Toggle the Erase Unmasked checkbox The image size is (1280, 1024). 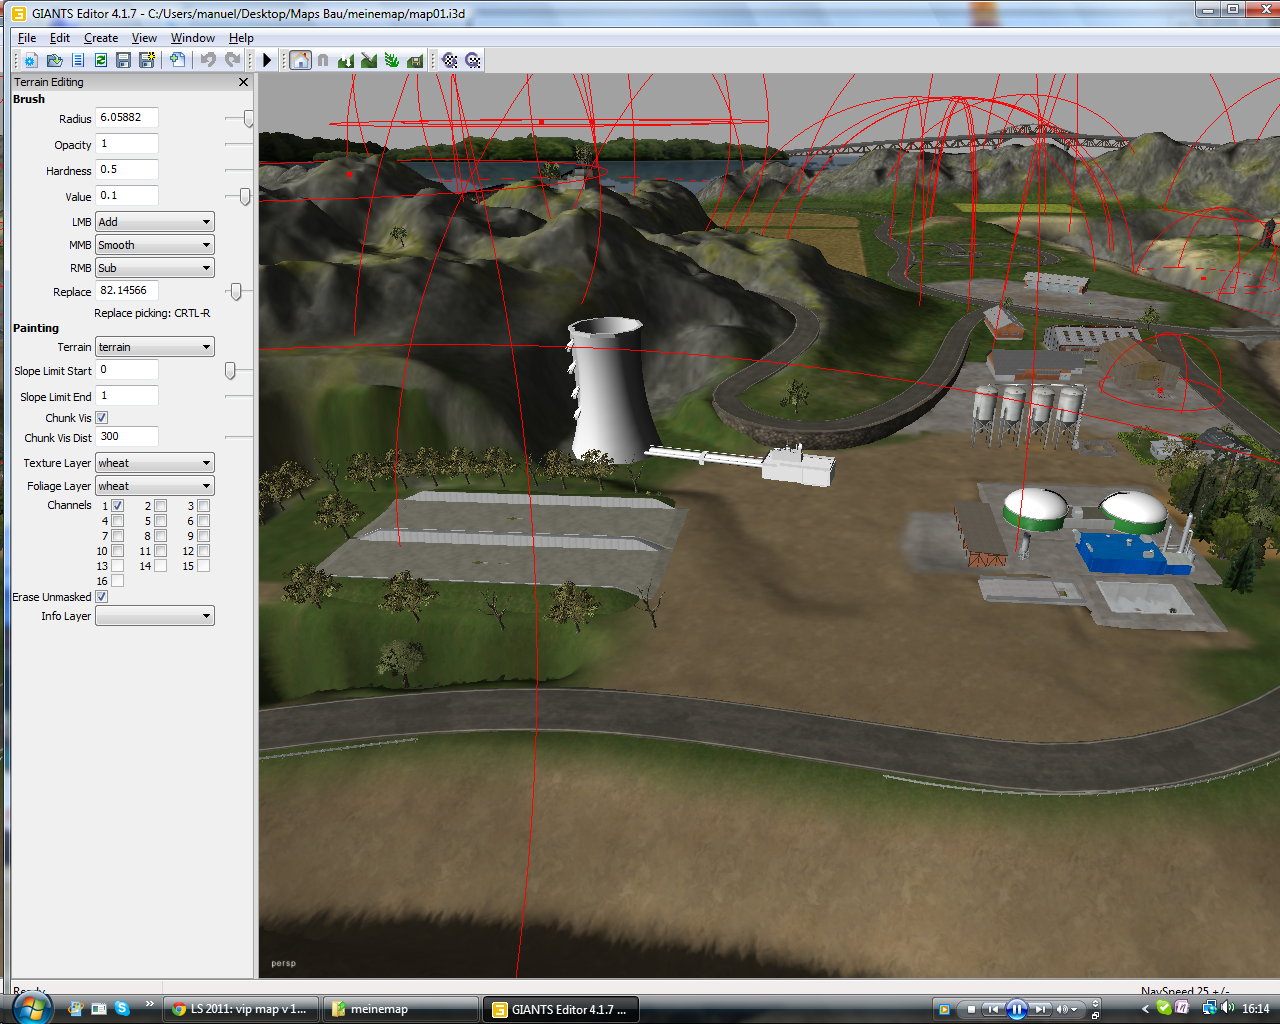(x=102, y=597)
